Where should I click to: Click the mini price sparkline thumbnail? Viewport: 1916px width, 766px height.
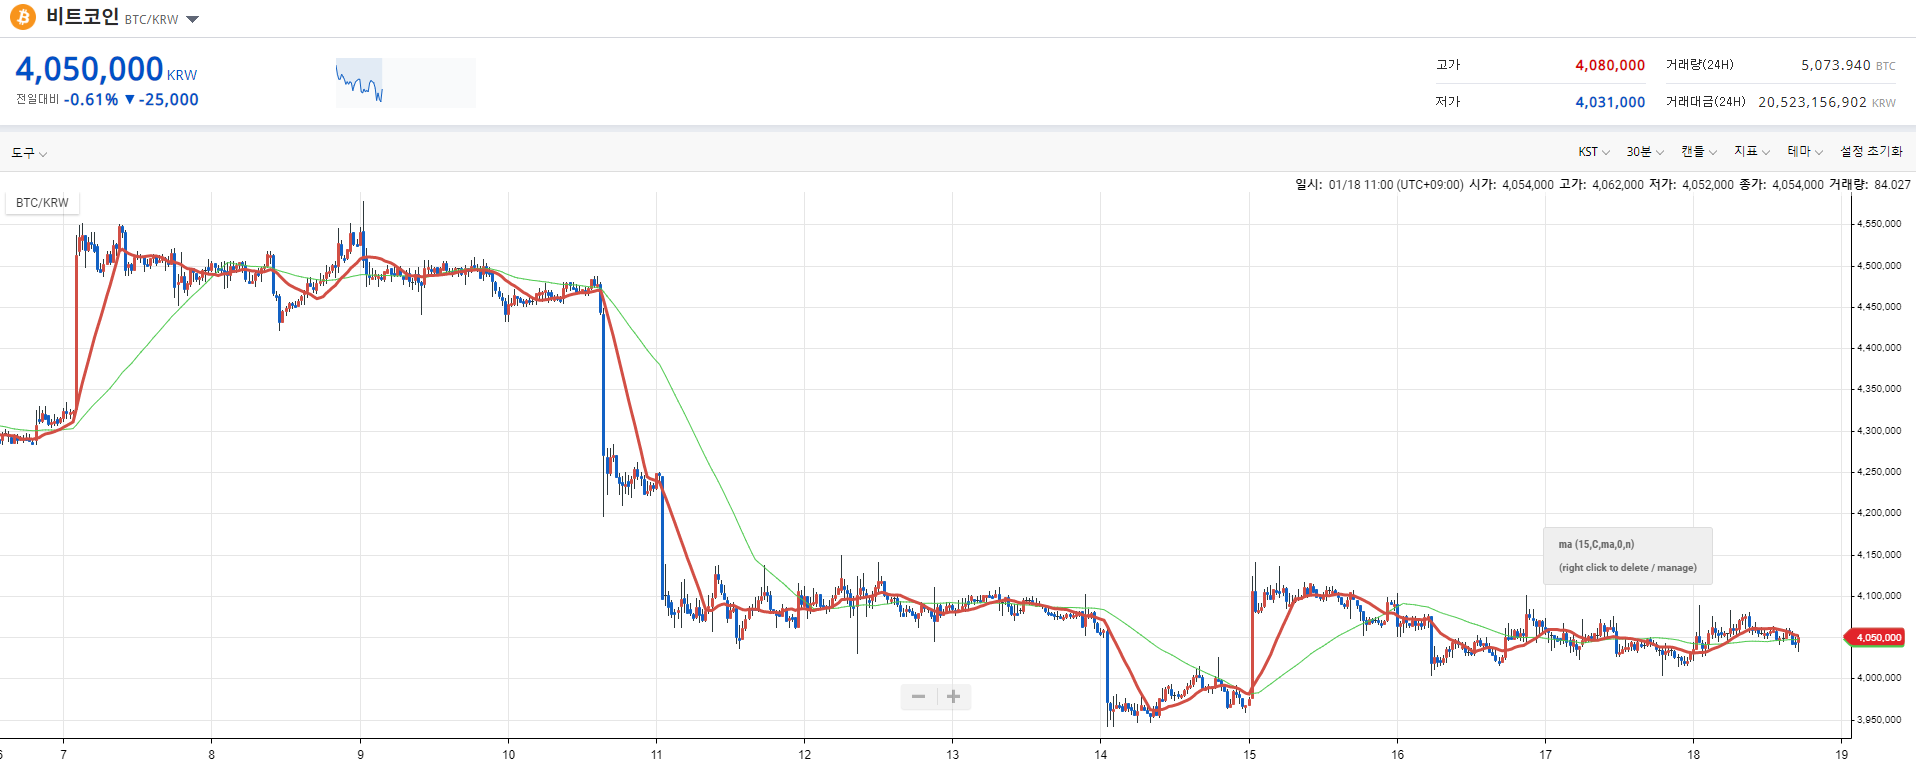[x=405, y=82]
